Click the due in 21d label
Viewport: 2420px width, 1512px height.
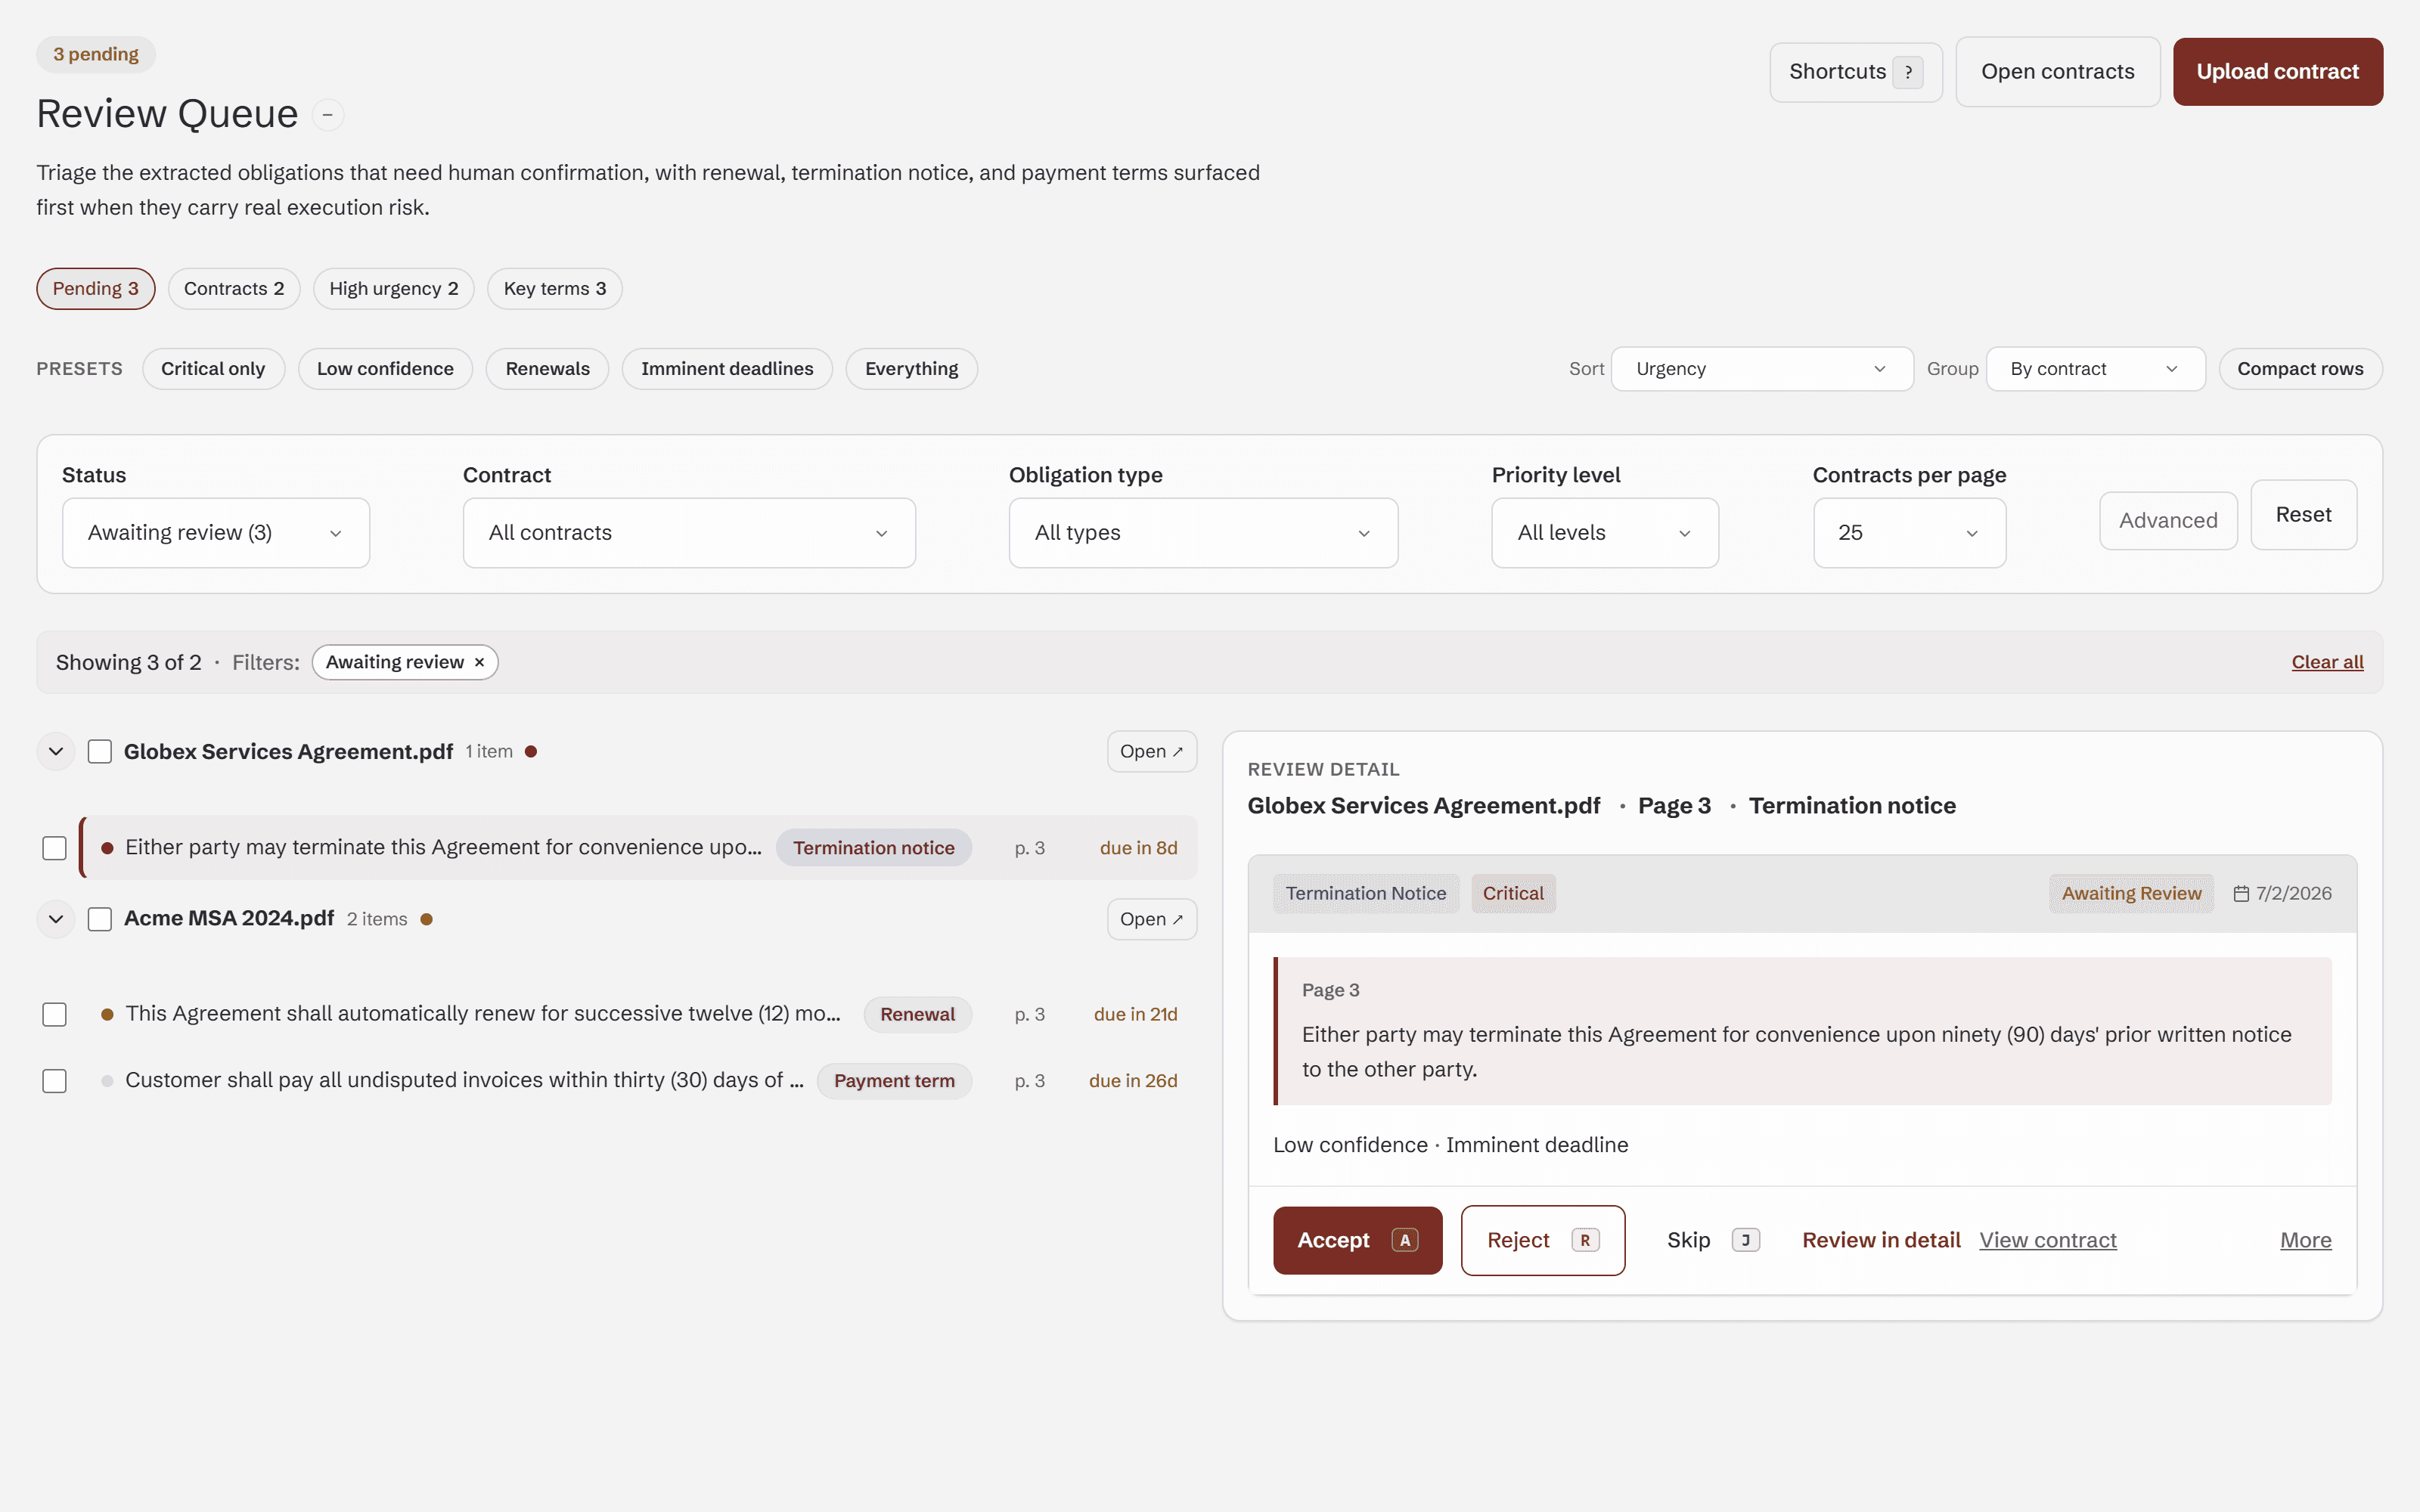(x=1135, y=1014)
